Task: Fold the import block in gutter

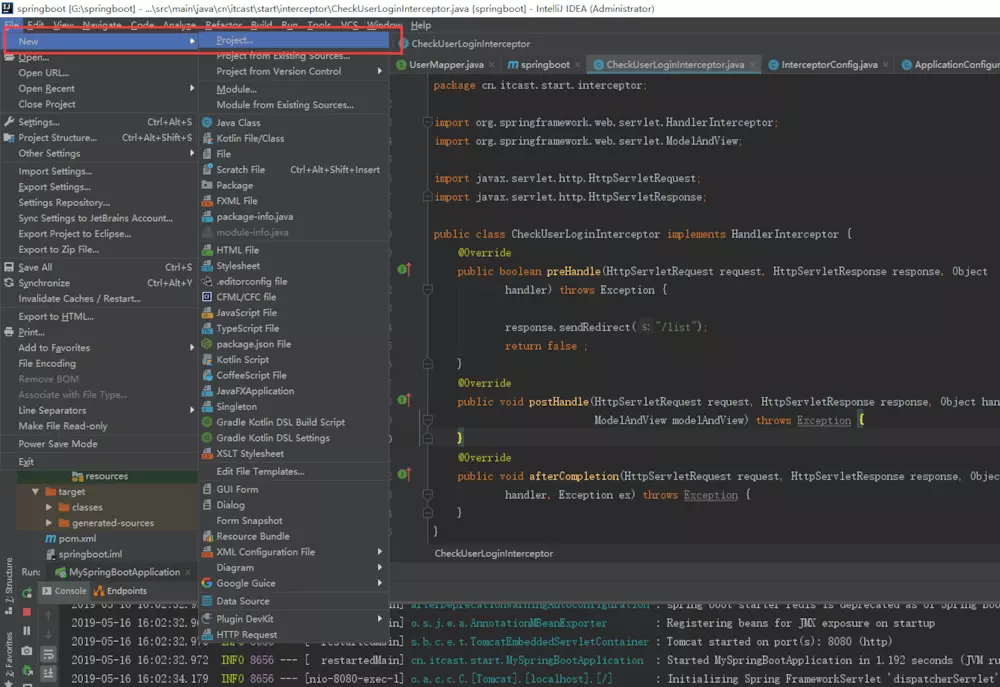Action: click(x=428, y=122)
